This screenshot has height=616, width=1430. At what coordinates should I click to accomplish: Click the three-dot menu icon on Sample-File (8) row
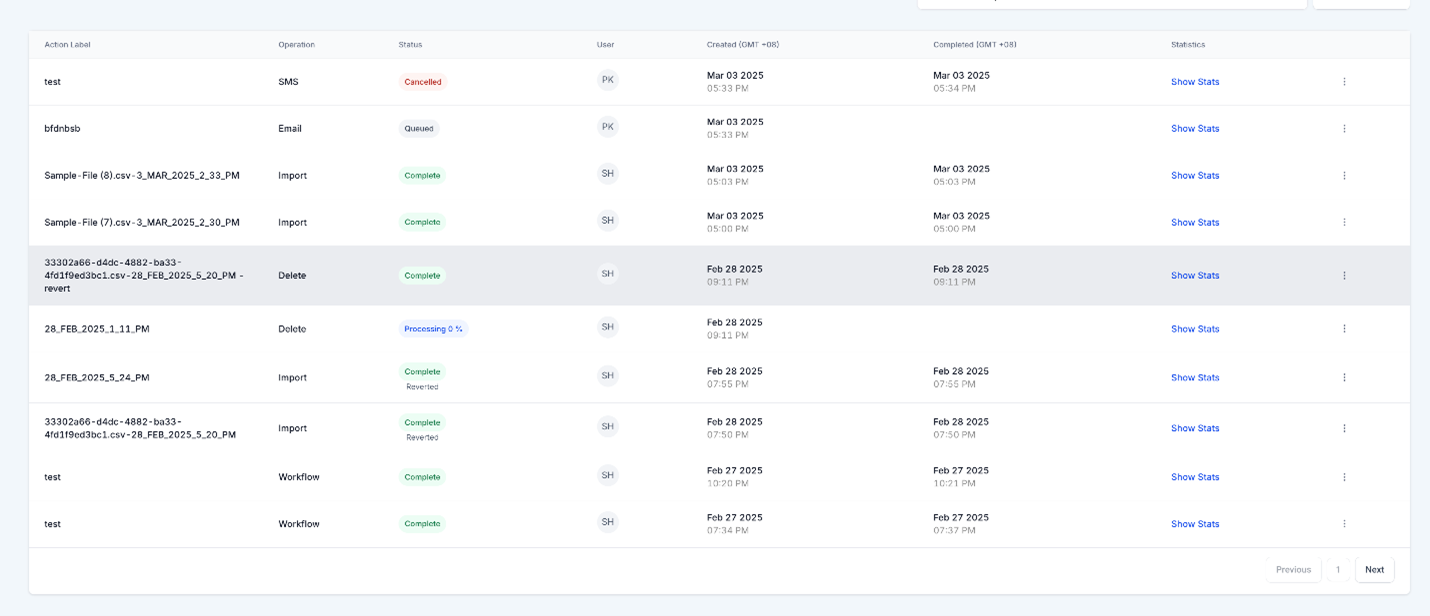coord(1344,175)
